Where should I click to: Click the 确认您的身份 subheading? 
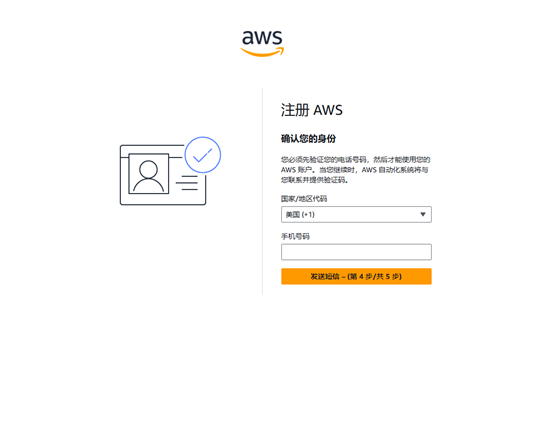[308, 139]
